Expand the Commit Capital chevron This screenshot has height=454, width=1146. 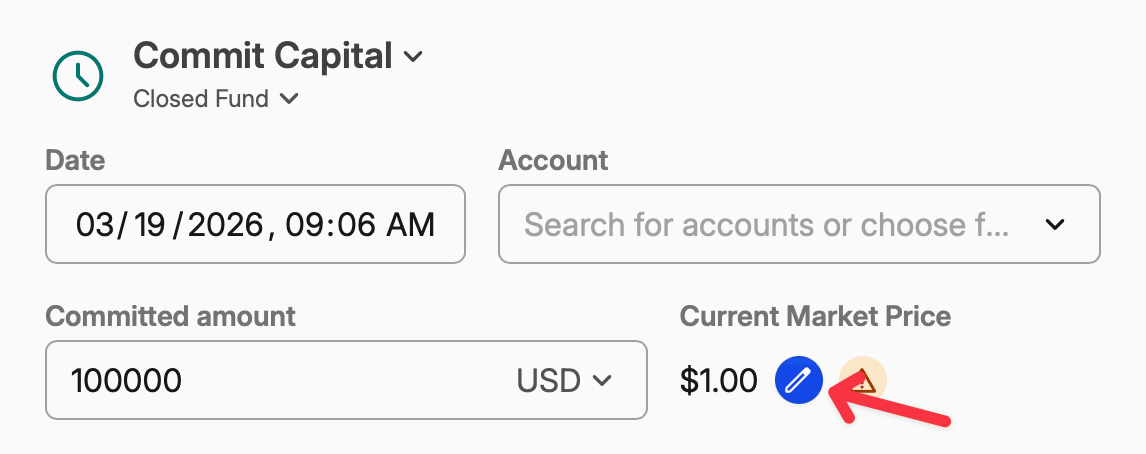[x=413, y=57]
